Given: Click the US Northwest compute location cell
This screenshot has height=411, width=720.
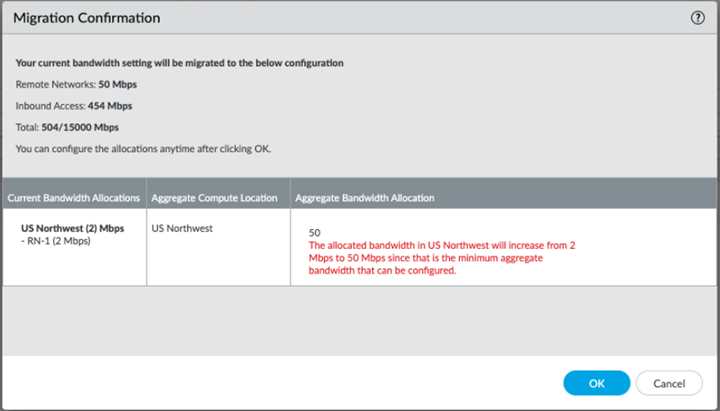Looking at the screenshot, I should tap(182, 228).
